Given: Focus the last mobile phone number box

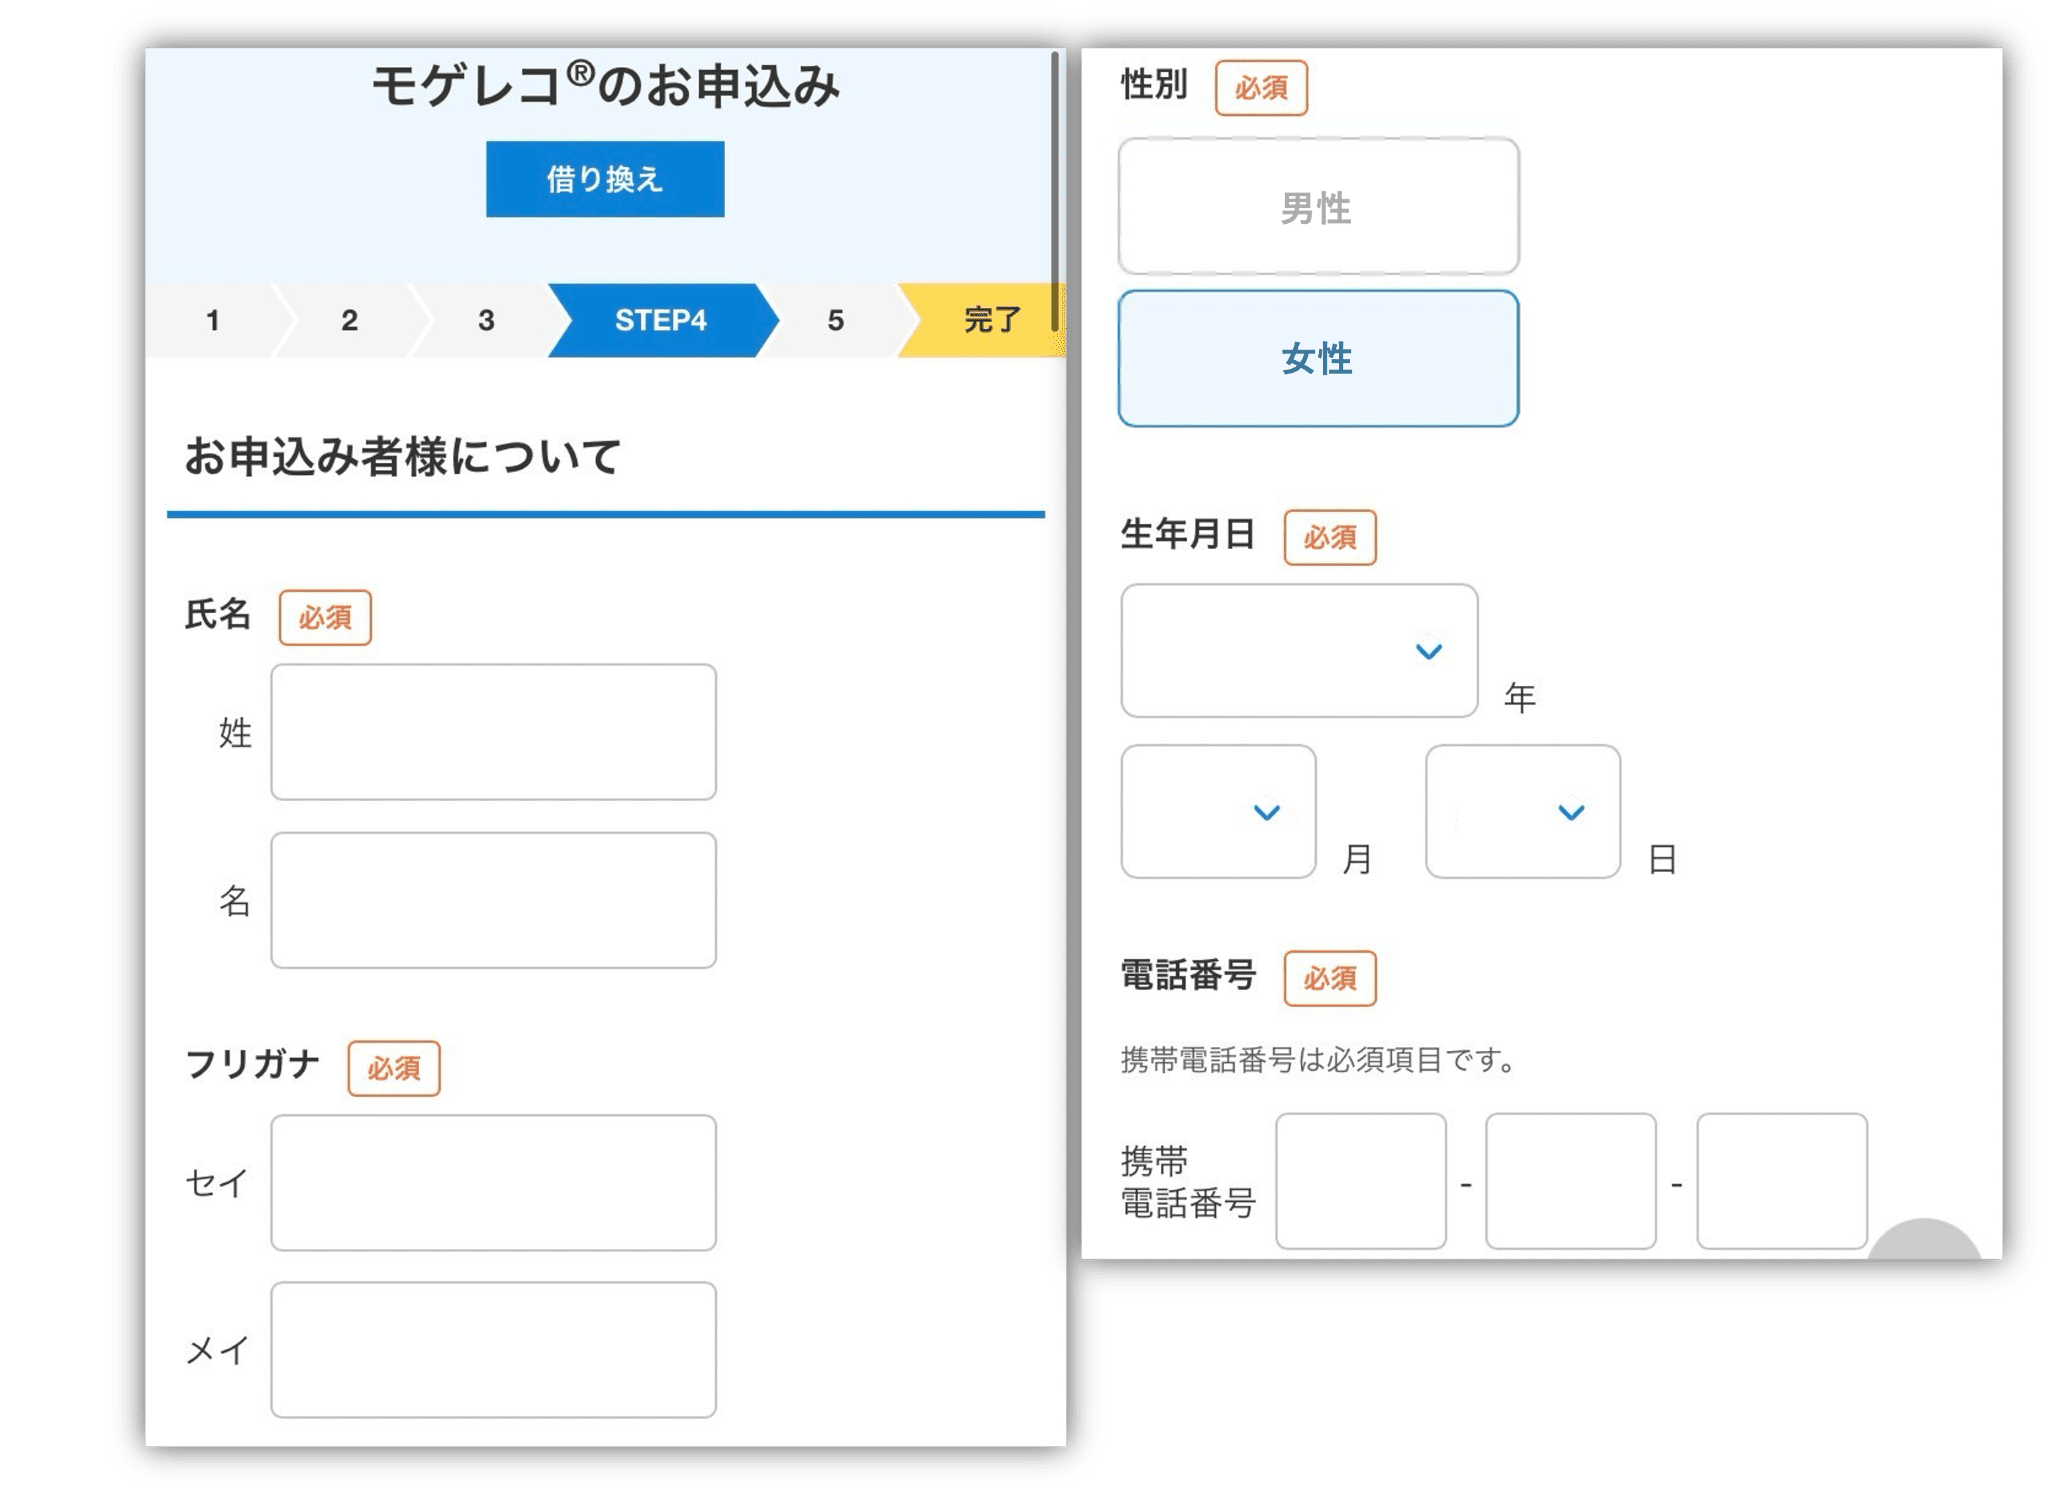Looking at the screenshot, I should [1782, 1182].
